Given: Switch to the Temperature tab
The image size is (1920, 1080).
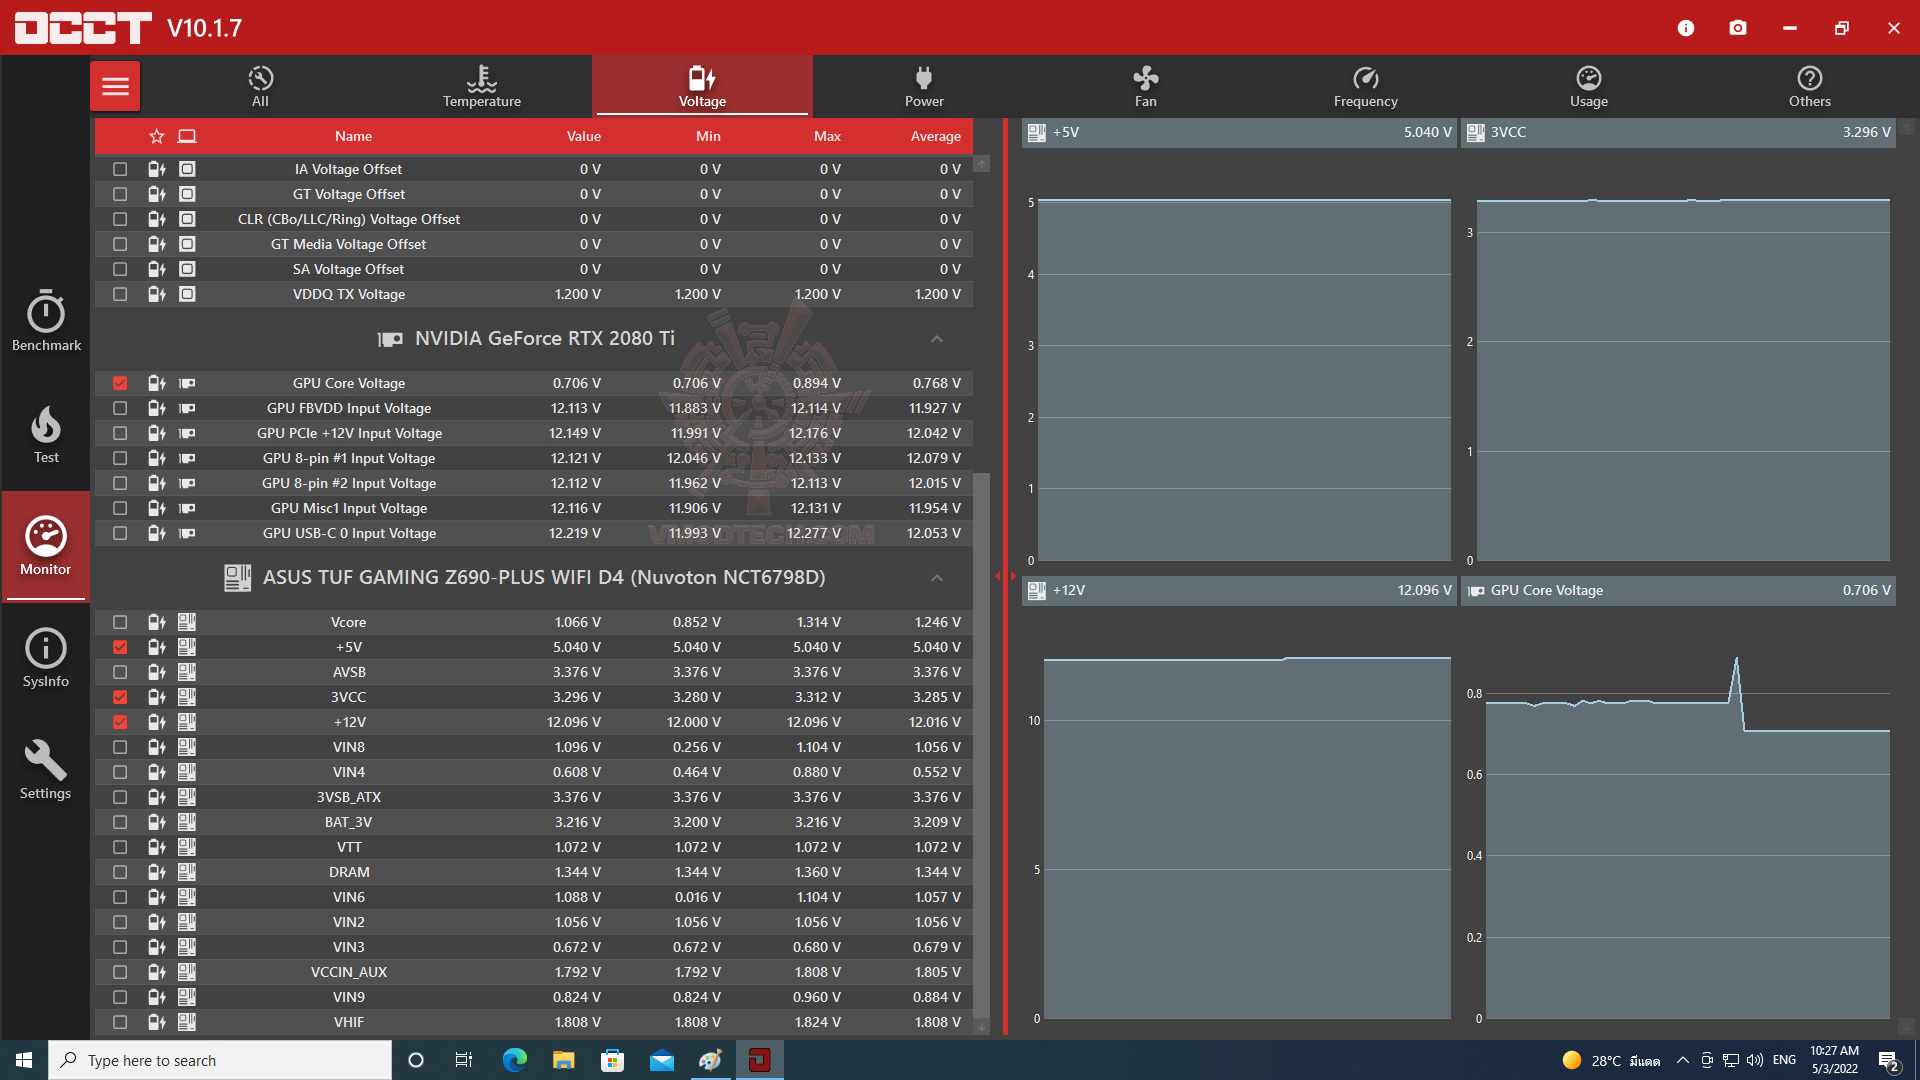Looking at the screenshot, I should coord(481,86).
